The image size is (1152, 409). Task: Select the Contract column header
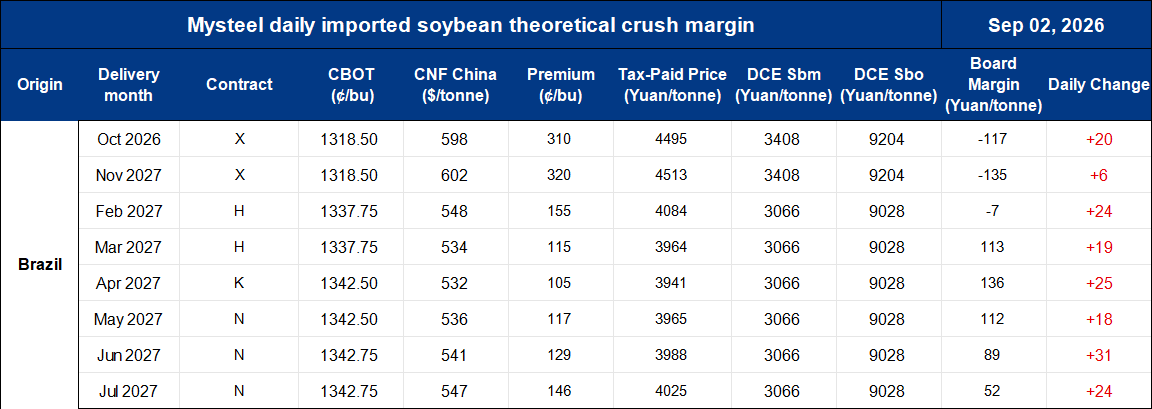click(x=239, y=84)
